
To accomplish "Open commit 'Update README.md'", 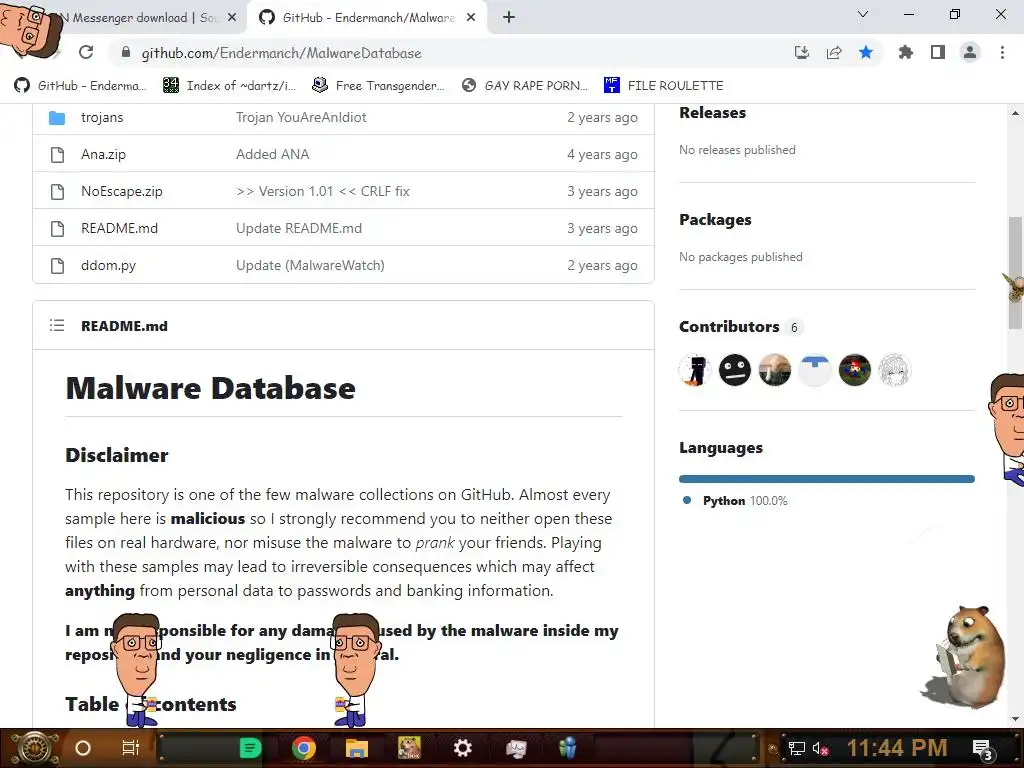I will [298, 229].
